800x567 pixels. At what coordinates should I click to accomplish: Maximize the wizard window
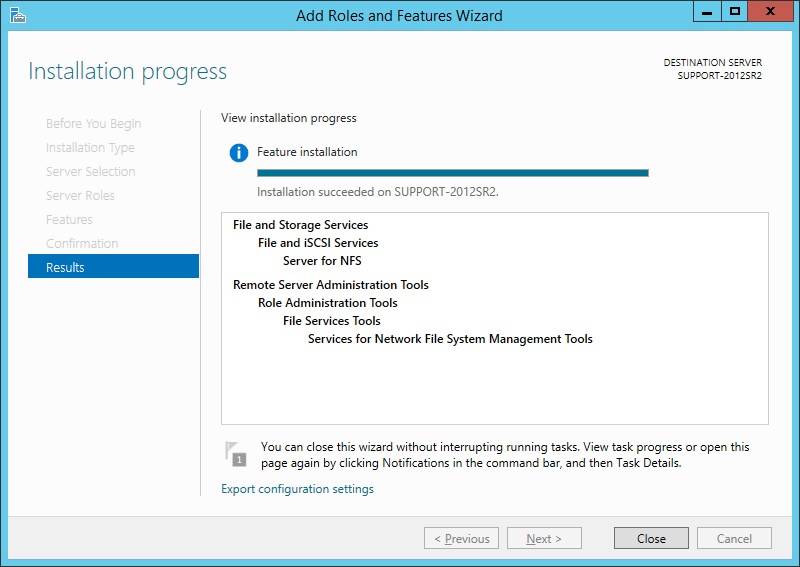(x=736, y=12)
